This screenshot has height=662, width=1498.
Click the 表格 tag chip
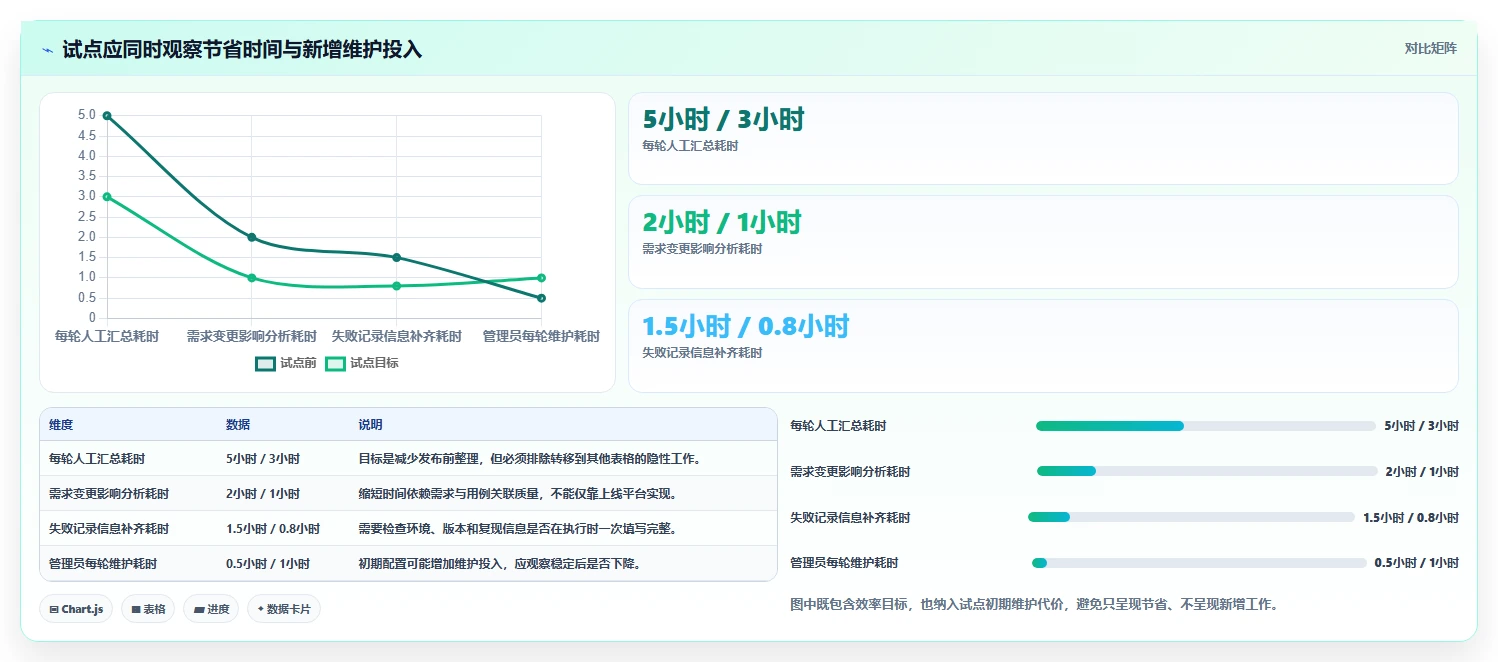[147, 609]
